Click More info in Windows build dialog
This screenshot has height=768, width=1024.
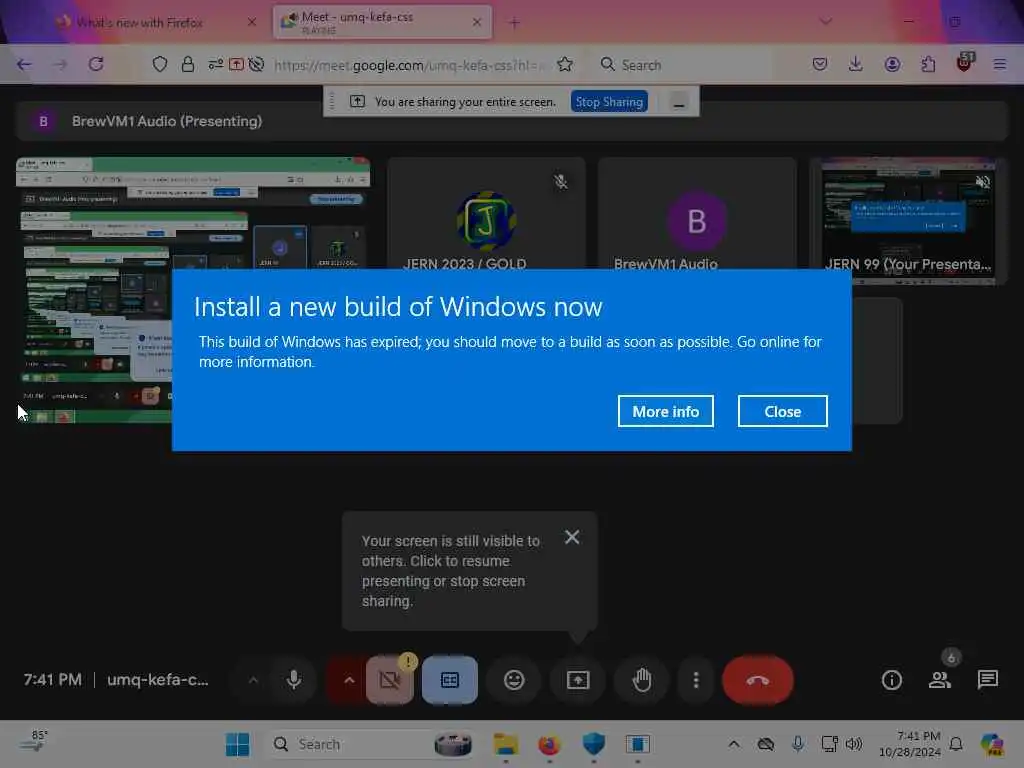click(x=665, y=411)
